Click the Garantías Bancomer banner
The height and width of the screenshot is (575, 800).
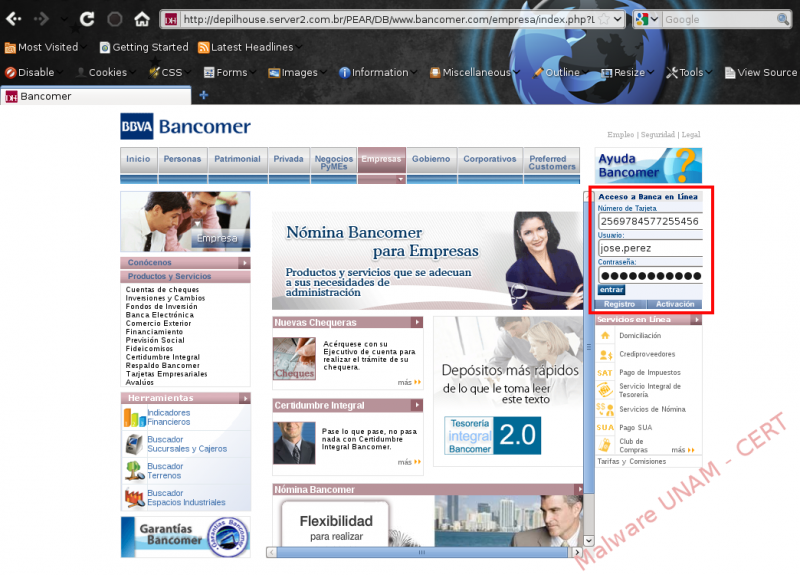click(186, 537)
